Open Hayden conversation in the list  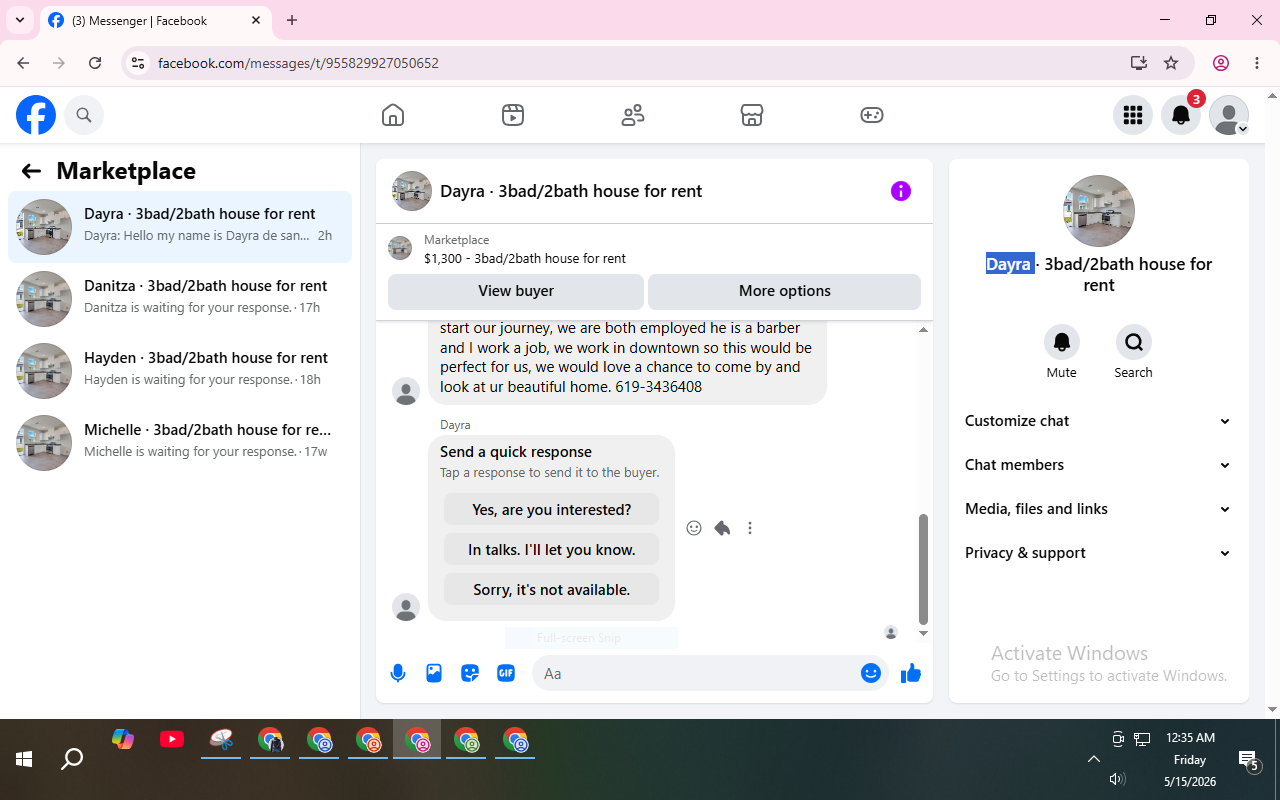click(x=180, y=371)
